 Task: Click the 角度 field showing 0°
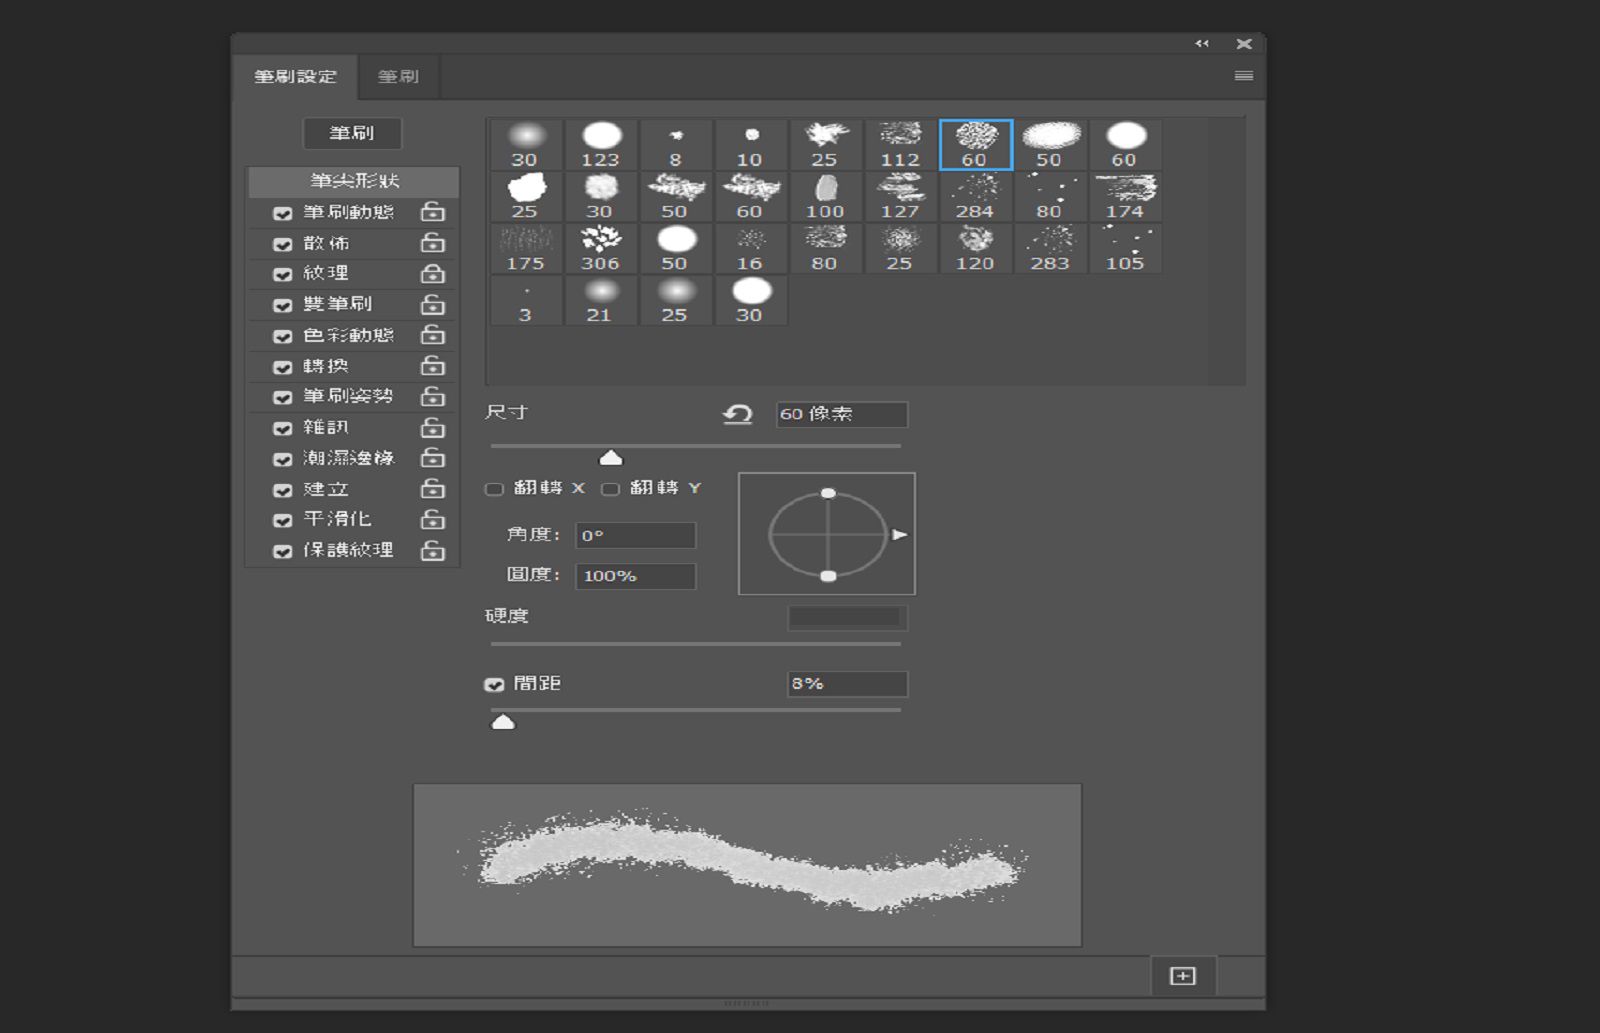click(636, 535)
